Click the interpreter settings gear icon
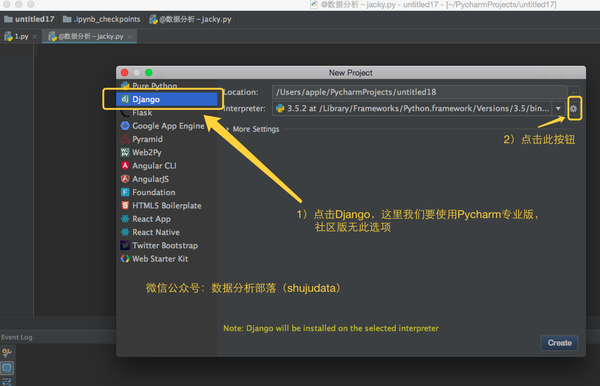The height and width of the screenshot is (386, 600). point(573,109)
